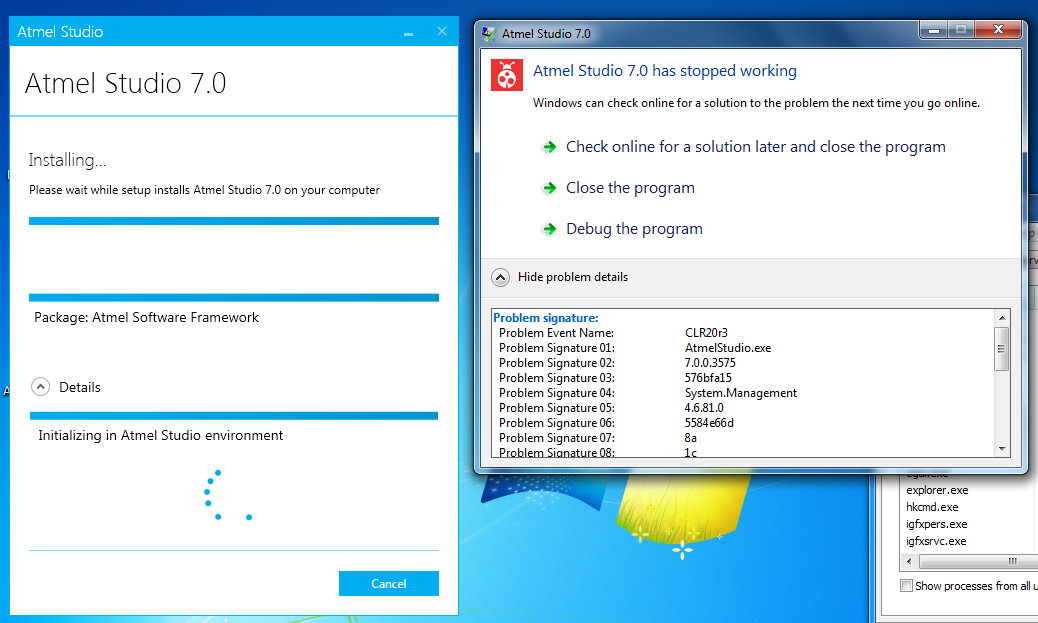
Task: Click the AtmelStudio.exe signature value
Action: coord(728,348)
